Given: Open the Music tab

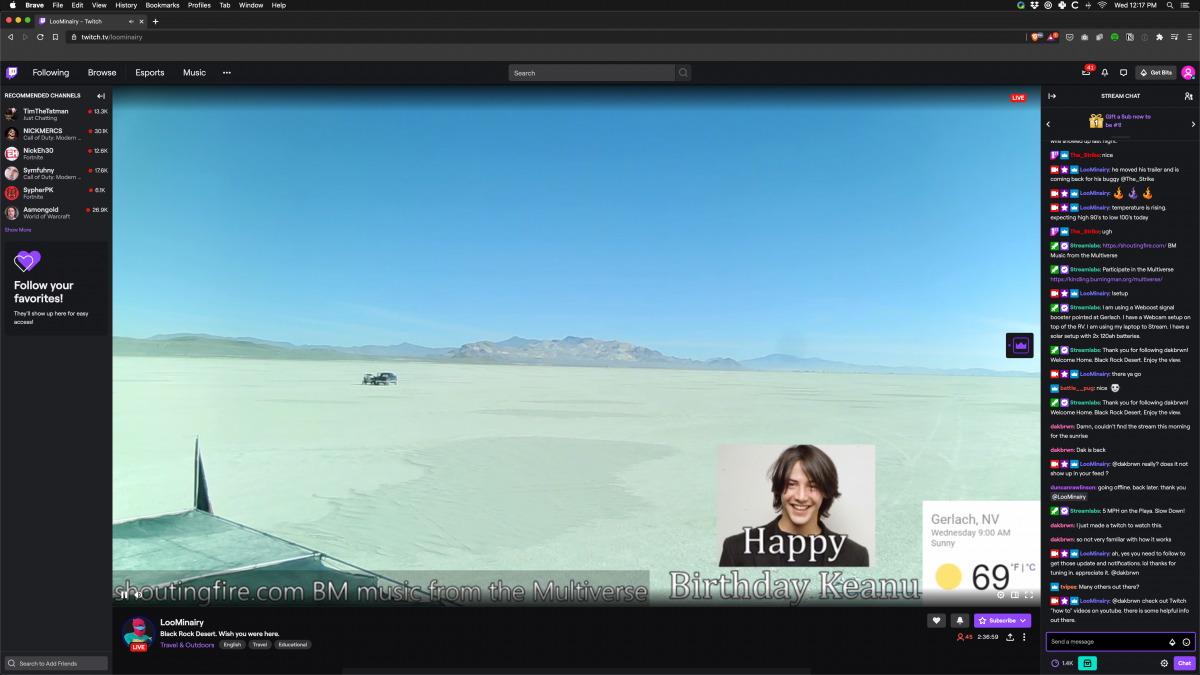Looking at the screenshot, I should pos(194,72).
